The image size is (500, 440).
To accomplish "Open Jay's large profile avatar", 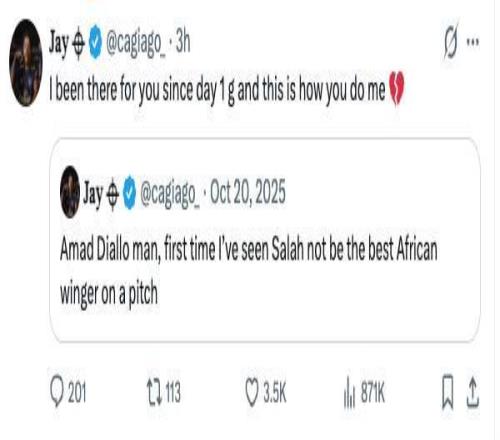I will (x=26, y=63).
